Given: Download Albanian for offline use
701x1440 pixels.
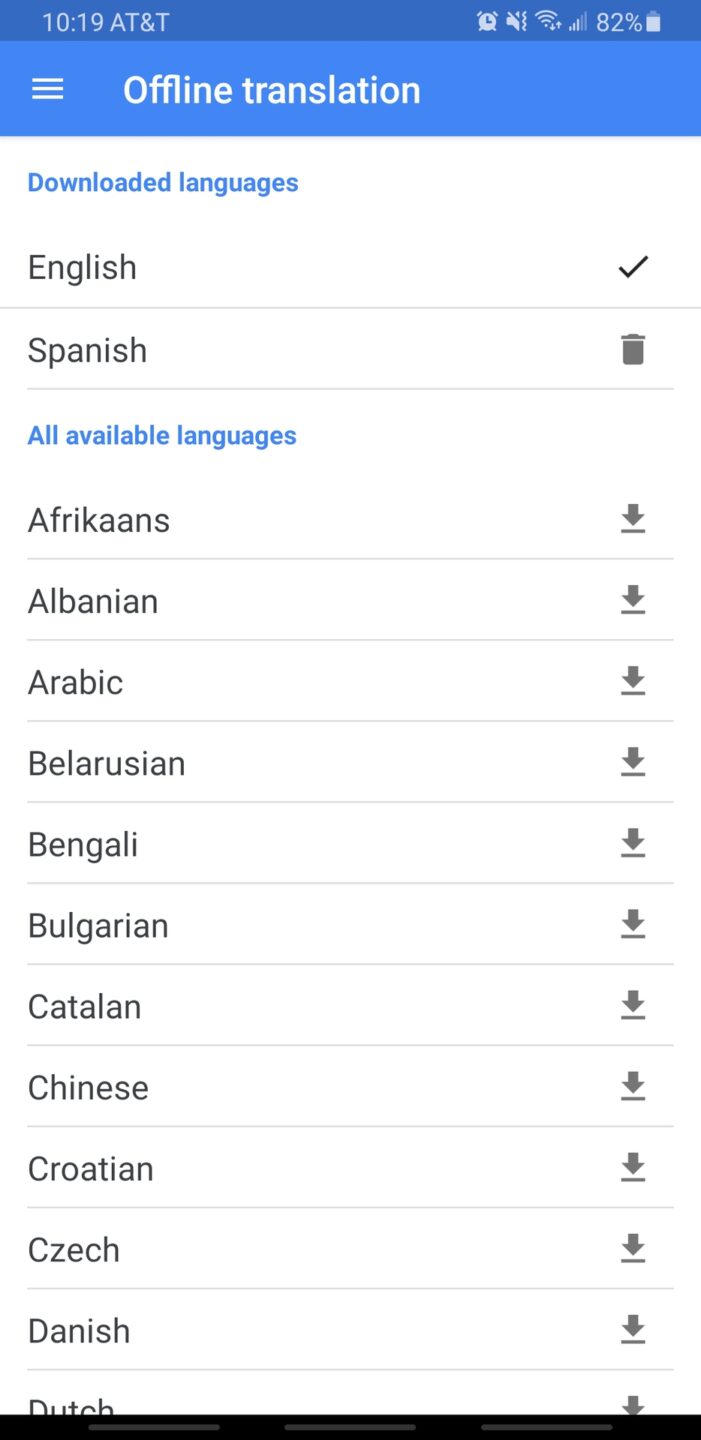Looking at the screenshot, I should (x=633, y=600).
